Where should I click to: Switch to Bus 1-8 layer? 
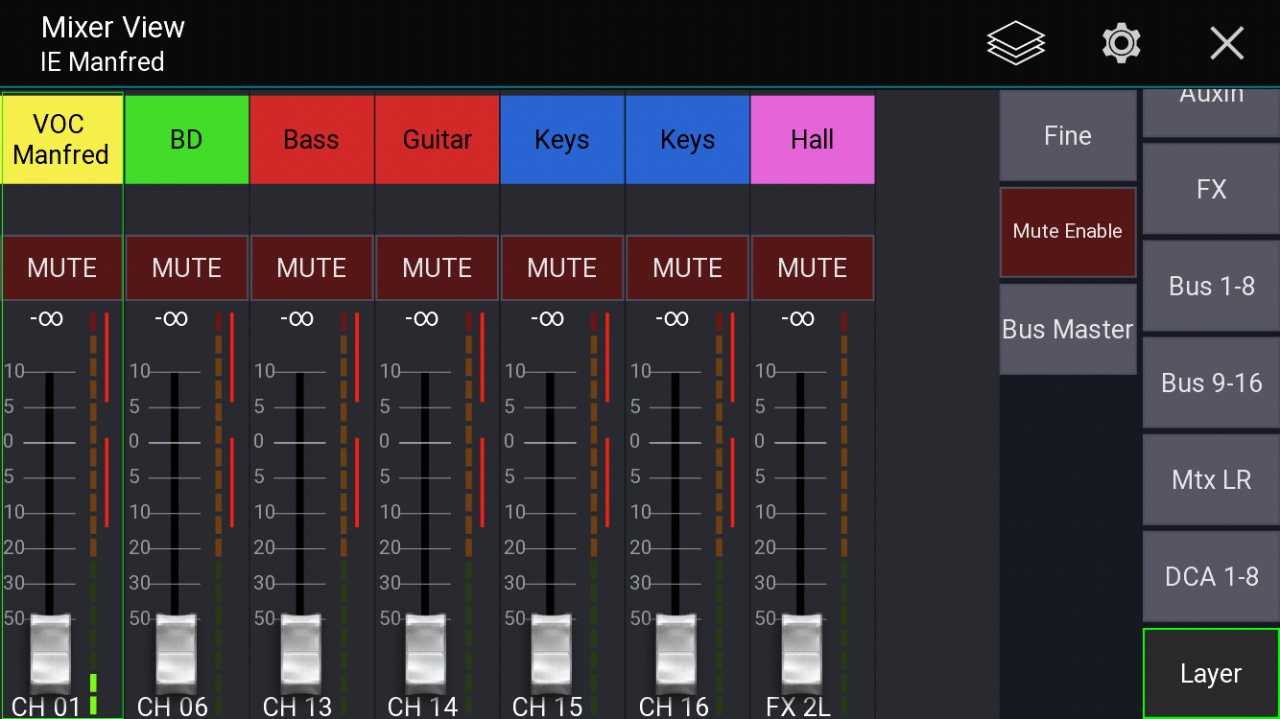point(1211,286)
